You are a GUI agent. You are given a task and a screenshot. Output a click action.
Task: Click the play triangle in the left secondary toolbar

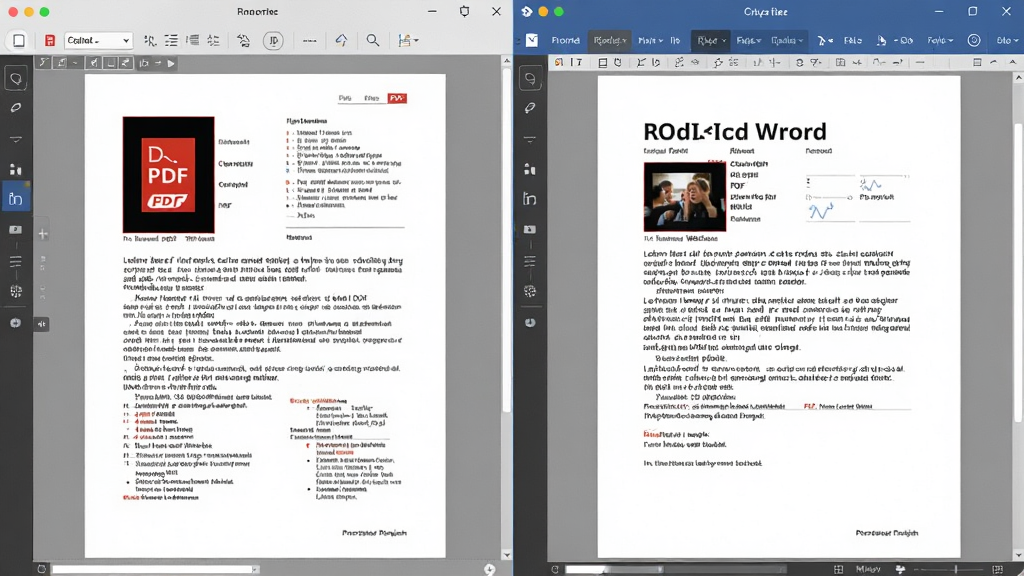click(x=171, y=63)
